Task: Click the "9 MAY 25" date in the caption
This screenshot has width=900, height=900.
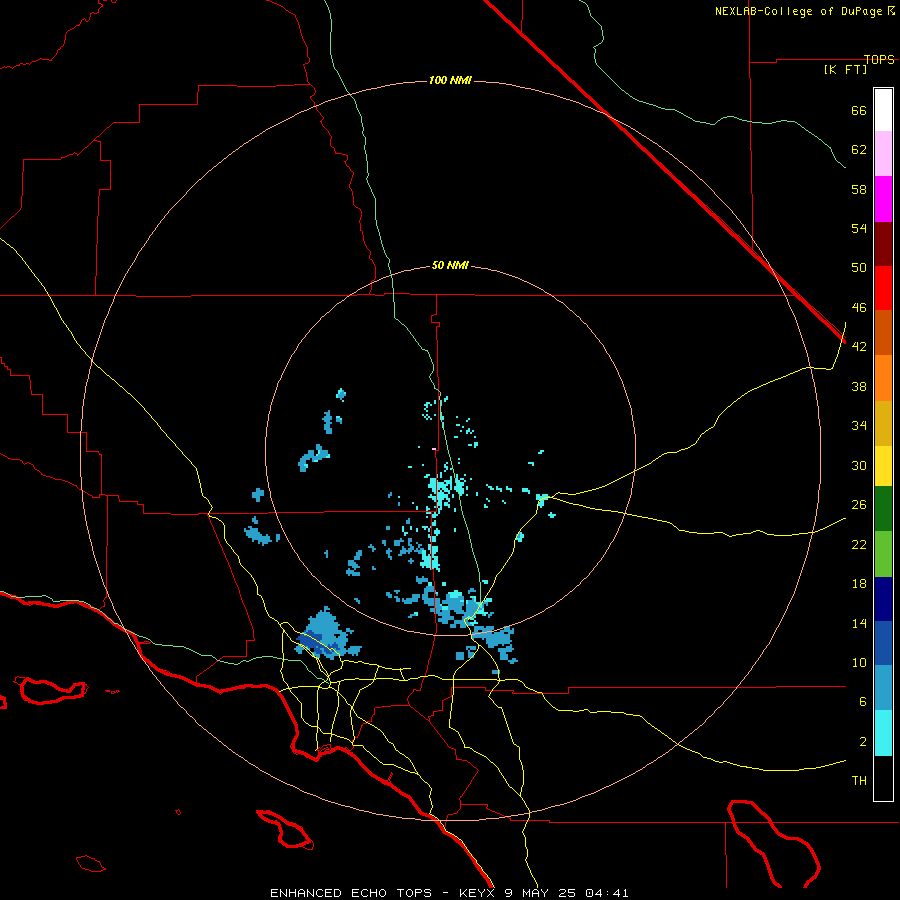Action: click(541, 893)
